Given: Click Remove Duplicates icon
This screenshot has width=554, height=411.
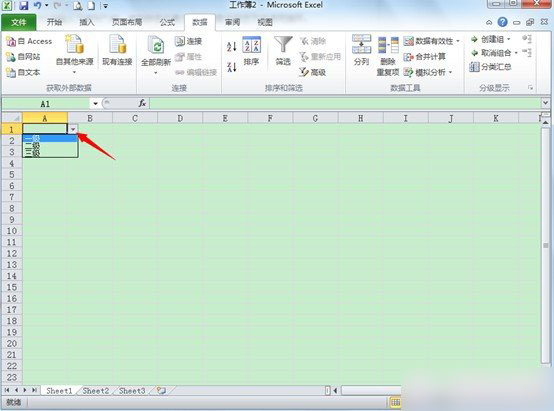Looking at the screenshot, I should point(388,46).
